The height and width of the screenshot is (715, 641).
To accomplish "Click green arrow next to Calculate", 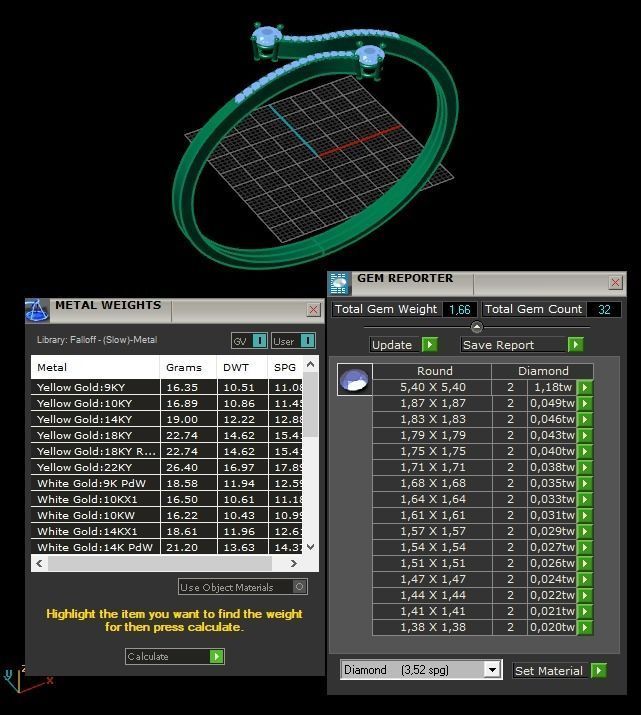I will point(217,657).
